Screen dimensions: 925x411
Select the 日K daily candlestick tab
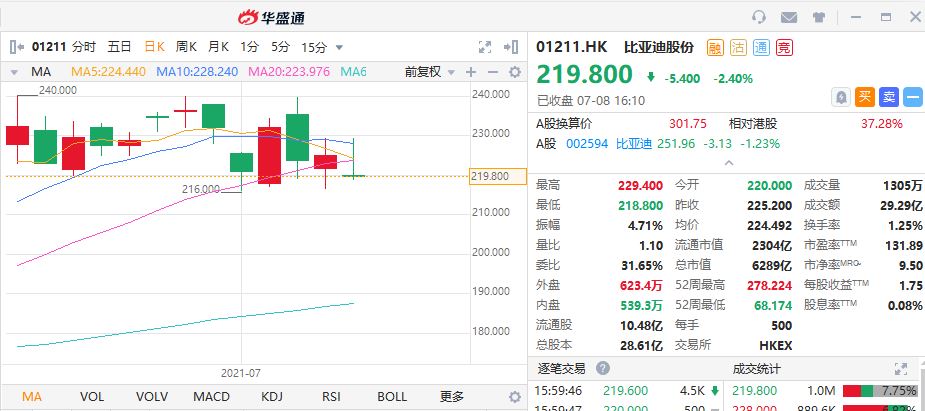[x=155, y=47]
